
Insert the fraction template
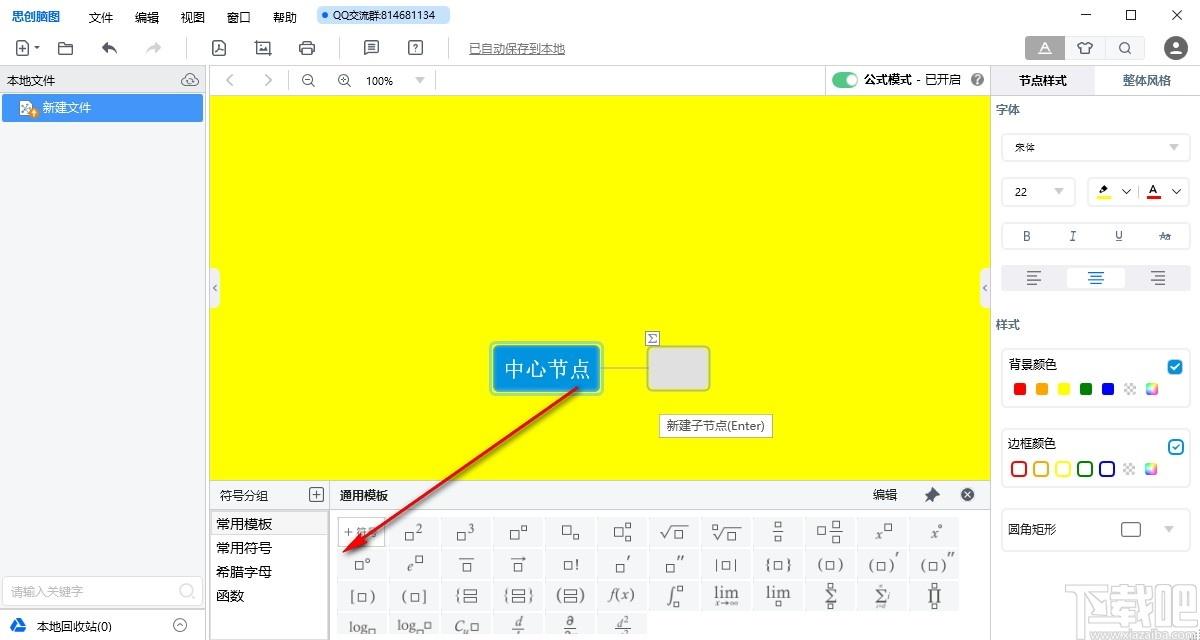click(x=778, y=533)
